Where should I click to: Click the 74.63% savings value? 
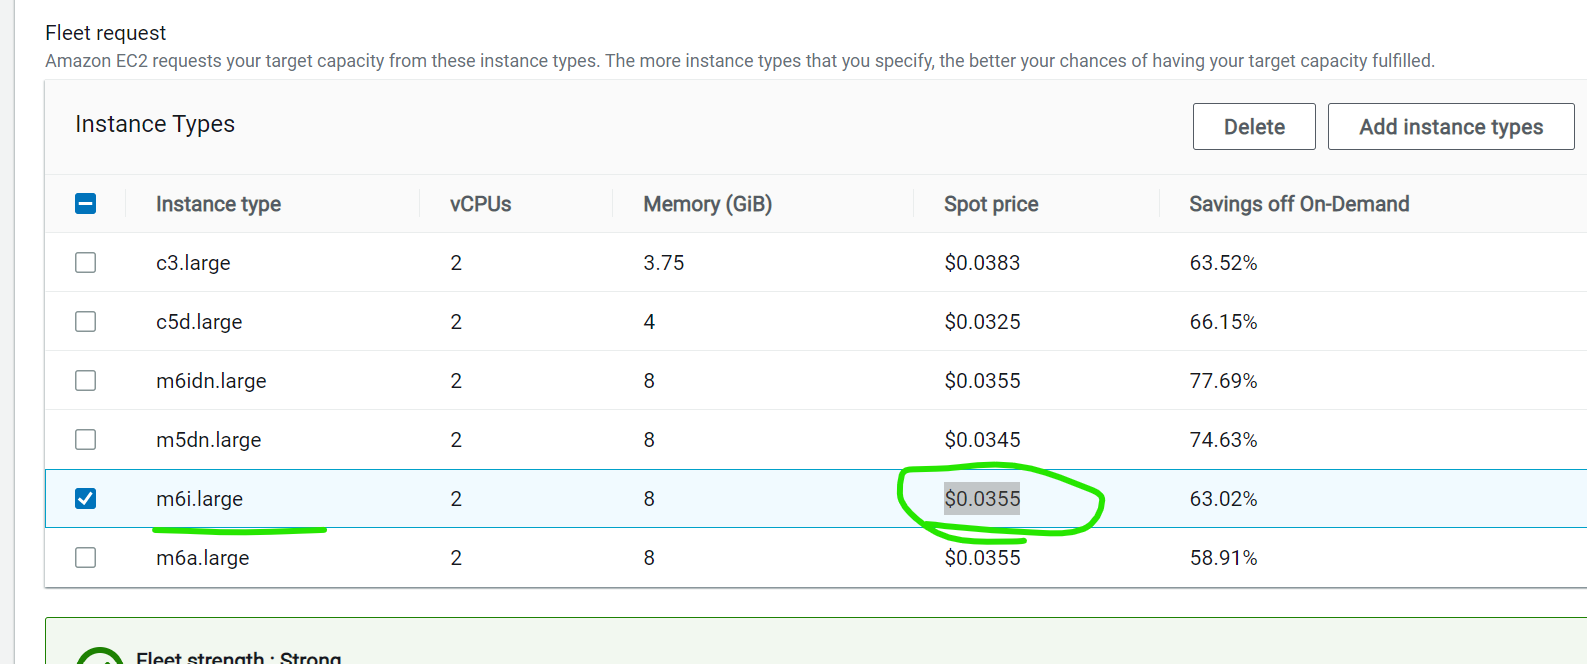pos(1223,440)
